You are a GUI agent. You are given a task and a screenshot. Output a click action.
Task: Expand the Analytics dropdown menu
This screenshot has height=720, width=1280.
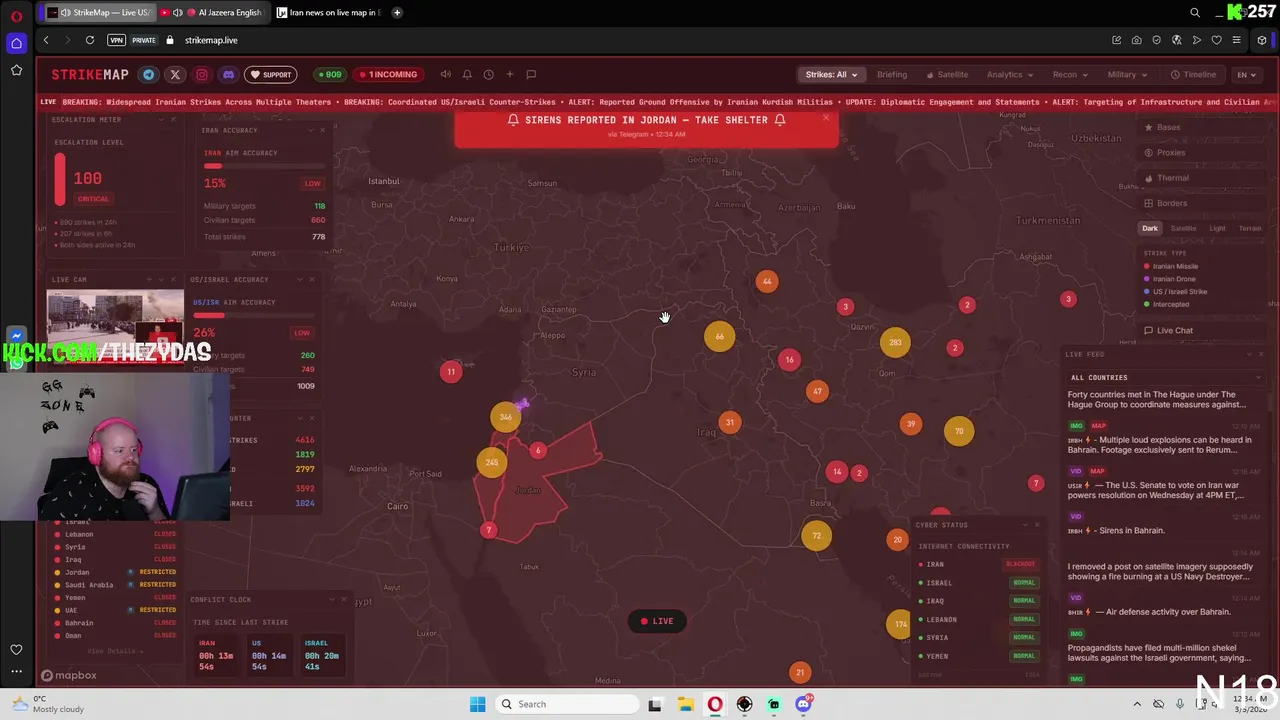click(1010, 74)
